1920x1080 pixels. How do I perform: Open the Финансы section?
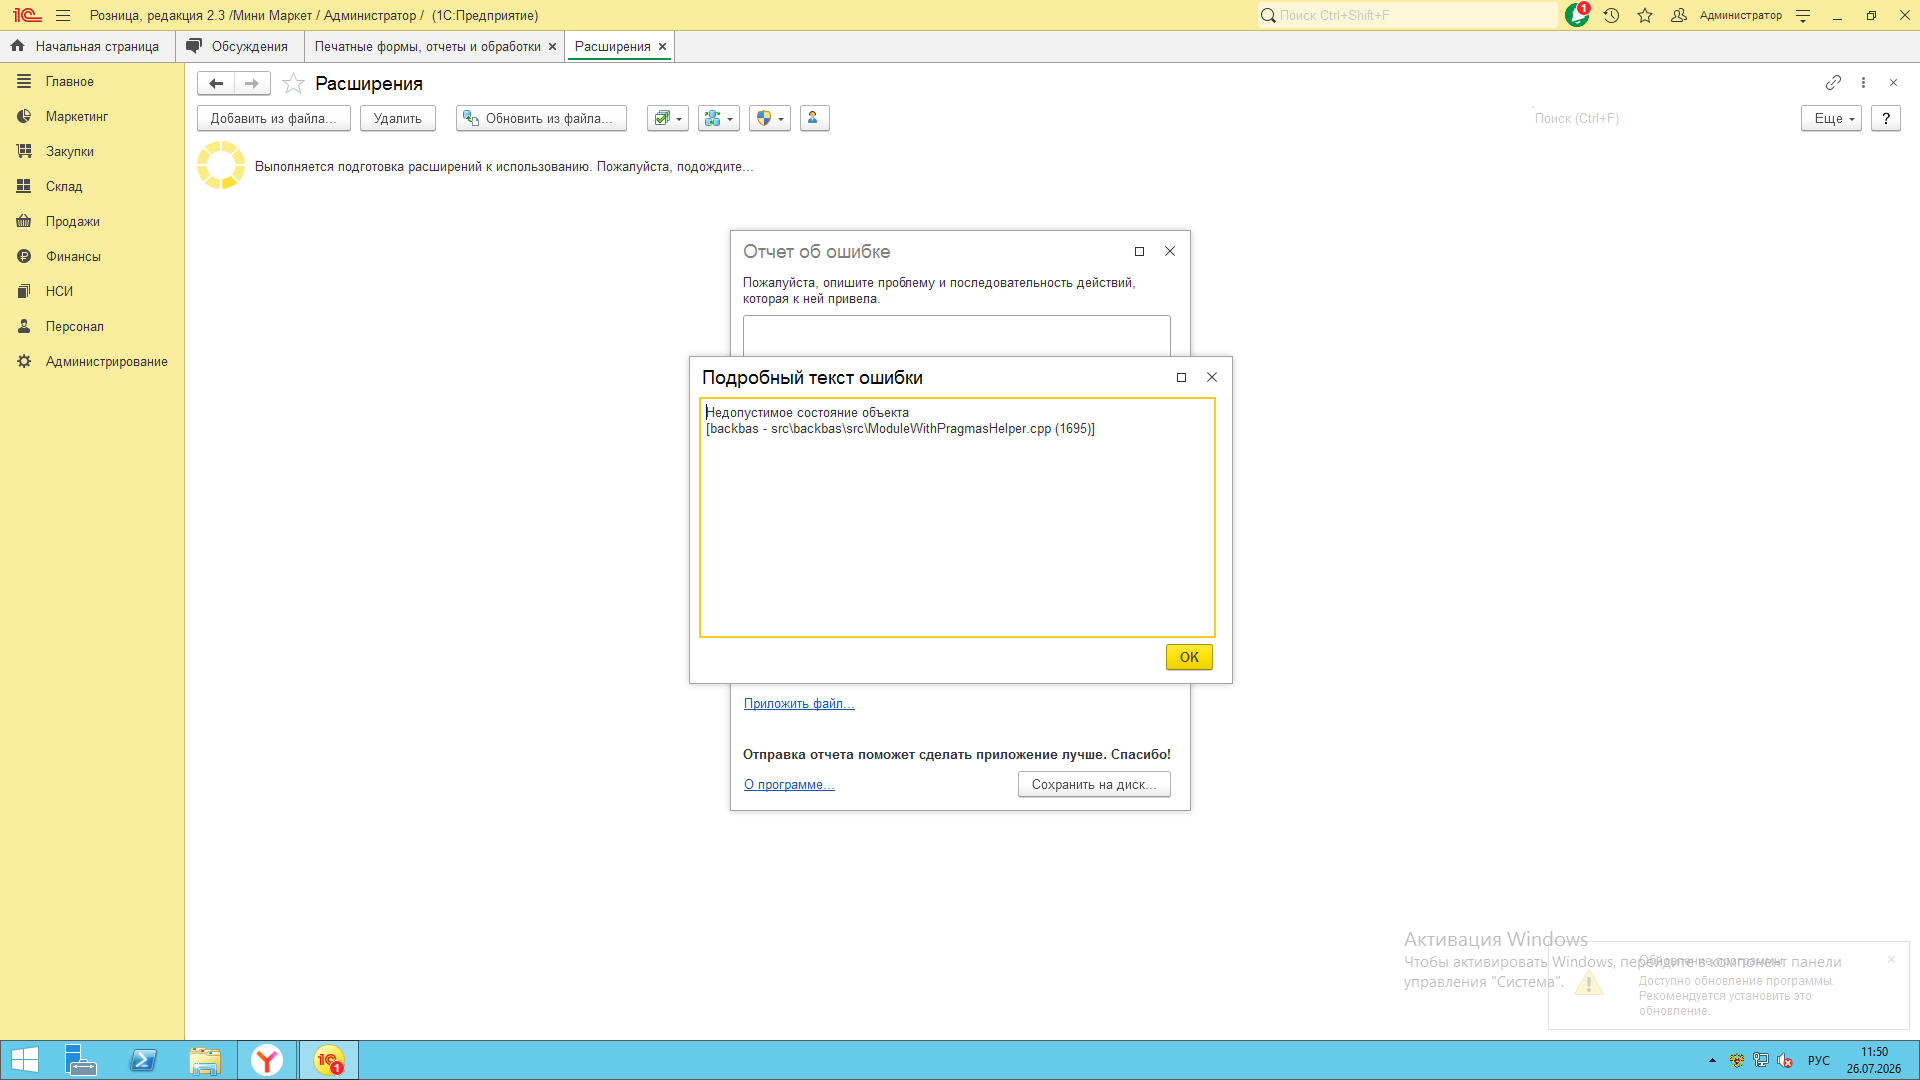92,256
